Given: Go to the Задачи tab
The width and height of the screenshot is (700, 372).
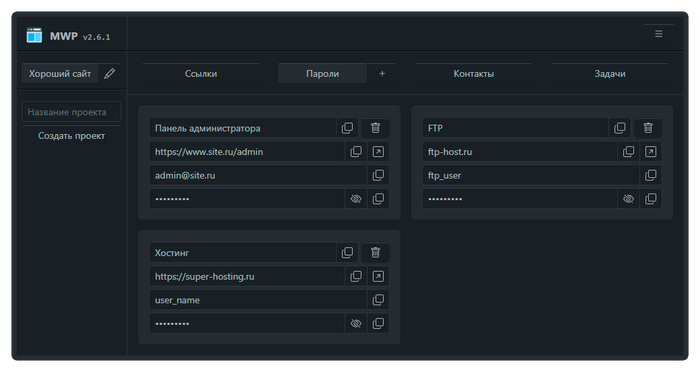Looking at the screenshot, I should click(610, 74).
